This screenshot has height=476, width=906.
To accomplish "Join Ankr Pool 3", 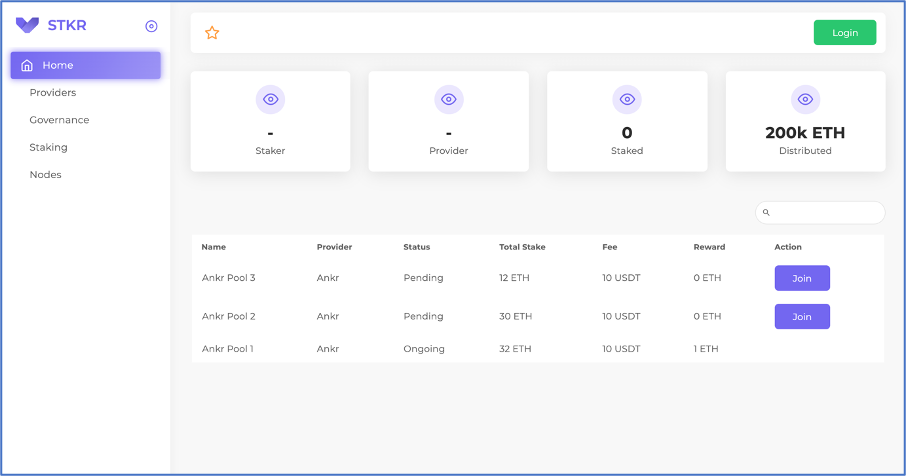I will [x=802, y=278].
